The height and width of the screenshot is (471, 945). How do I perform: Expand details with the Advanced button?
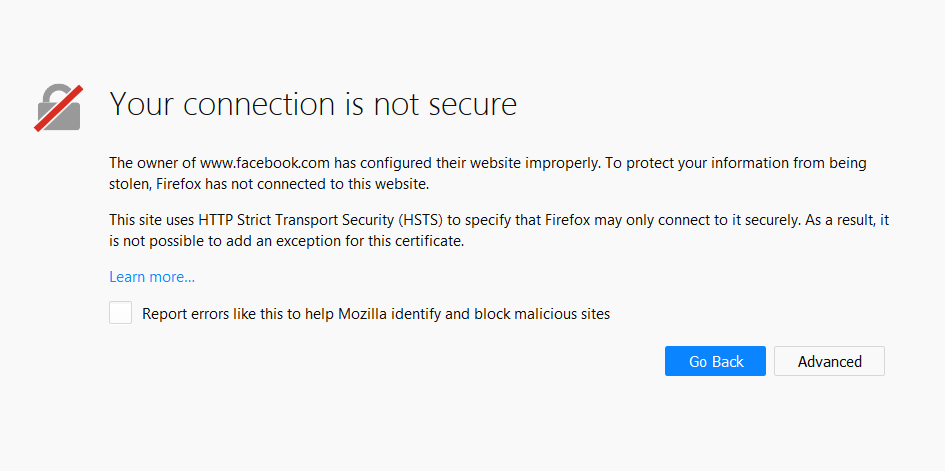(829, 361)
